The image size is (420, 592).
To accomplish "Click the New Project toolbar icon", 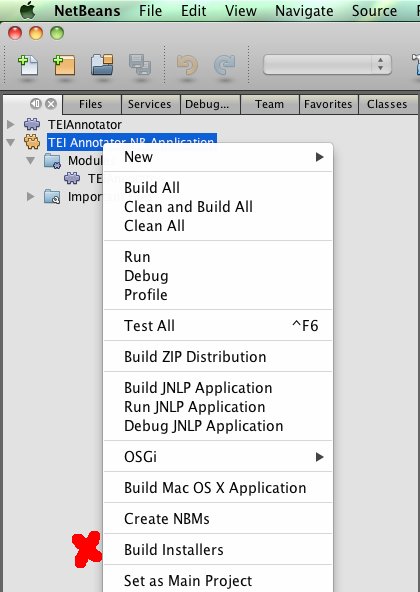I will (64, 65).
